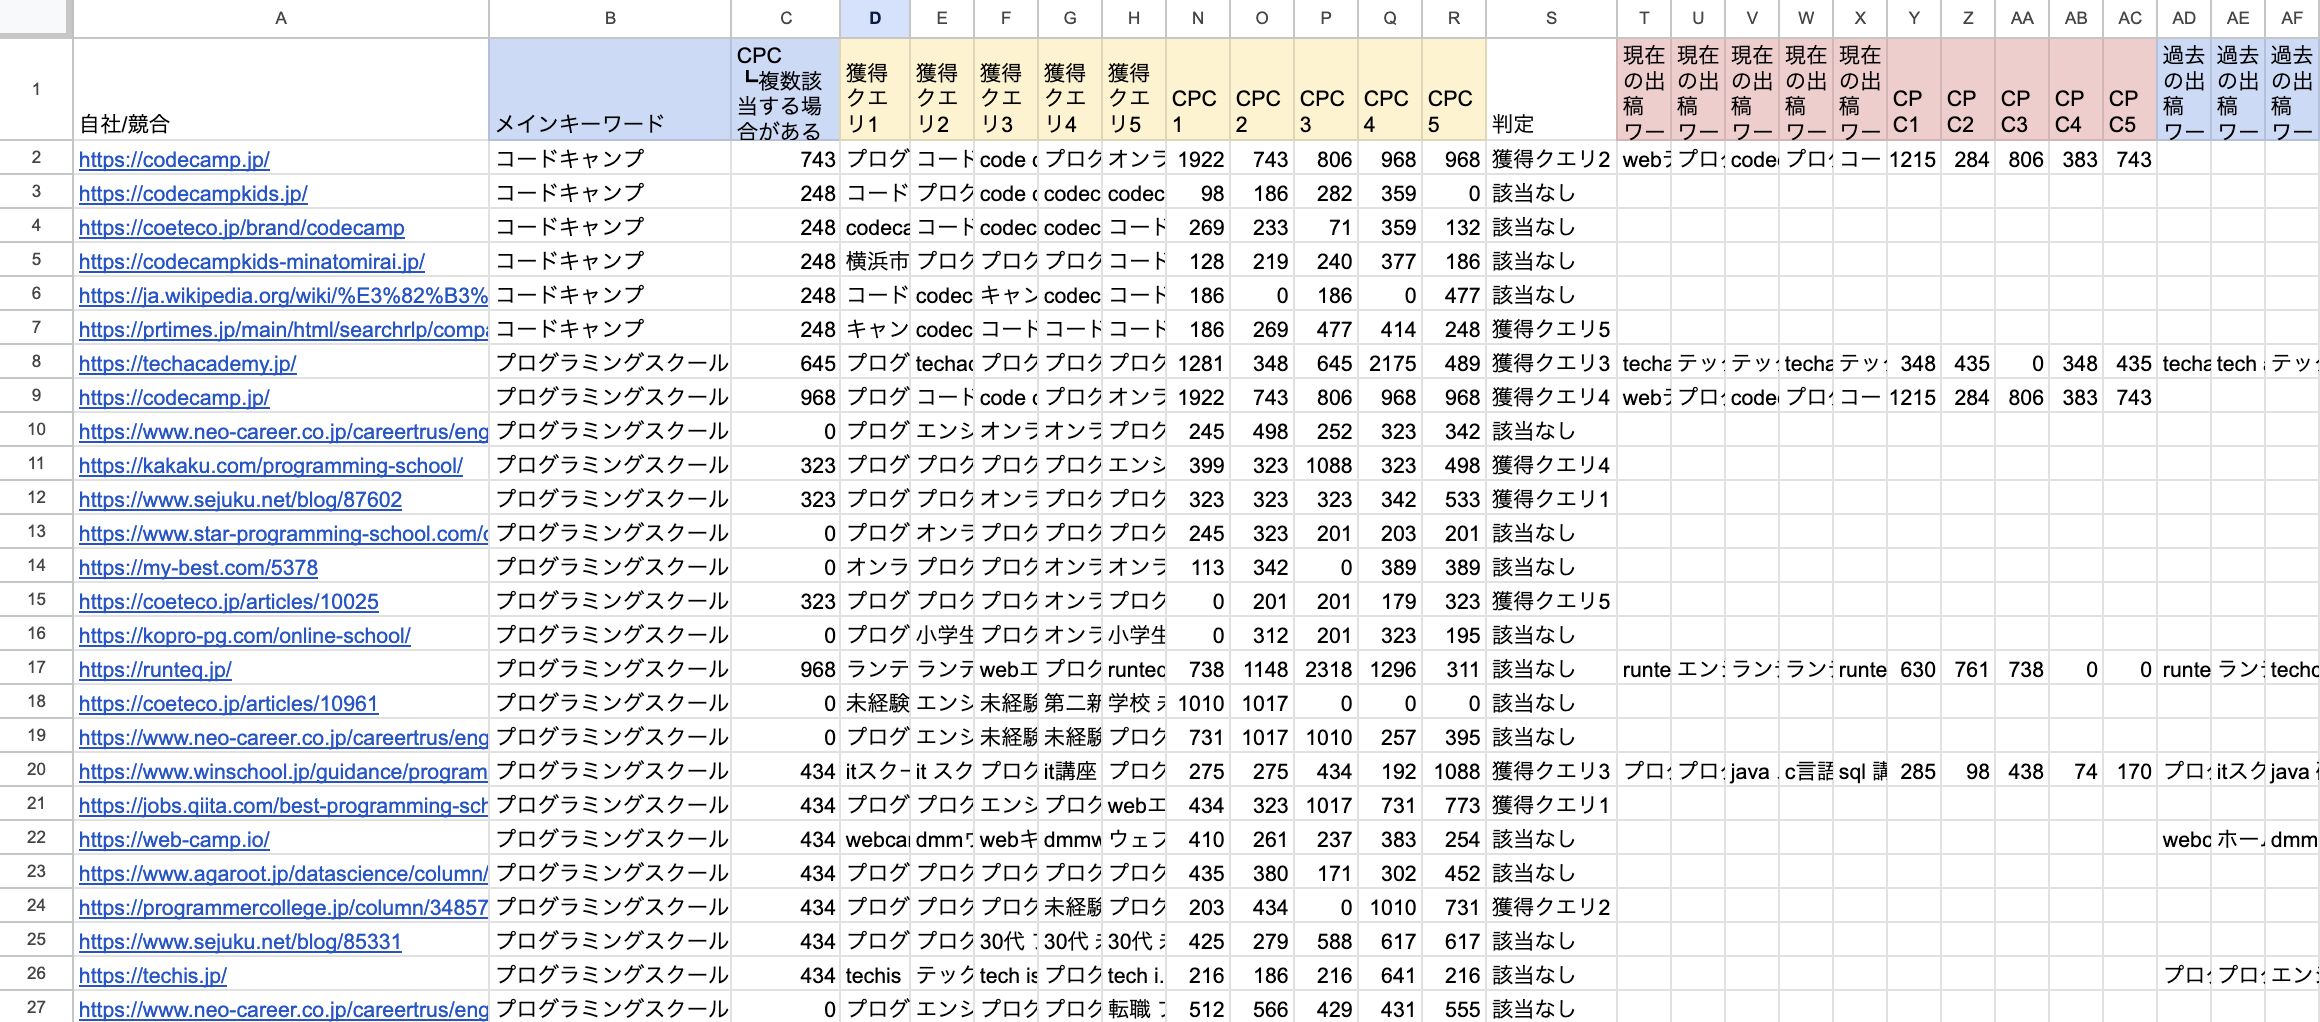Visit the kopro-pg.com online-school link
This screenshot has height=1022, width=2320.
pos(245,635)
